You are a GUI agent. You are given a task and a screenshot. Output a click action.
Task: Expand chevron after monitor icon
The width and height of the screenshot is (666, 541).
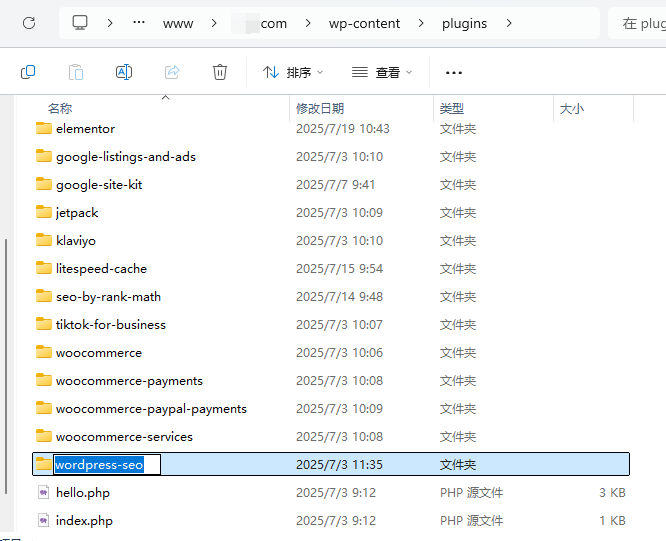tap(110, 23)
